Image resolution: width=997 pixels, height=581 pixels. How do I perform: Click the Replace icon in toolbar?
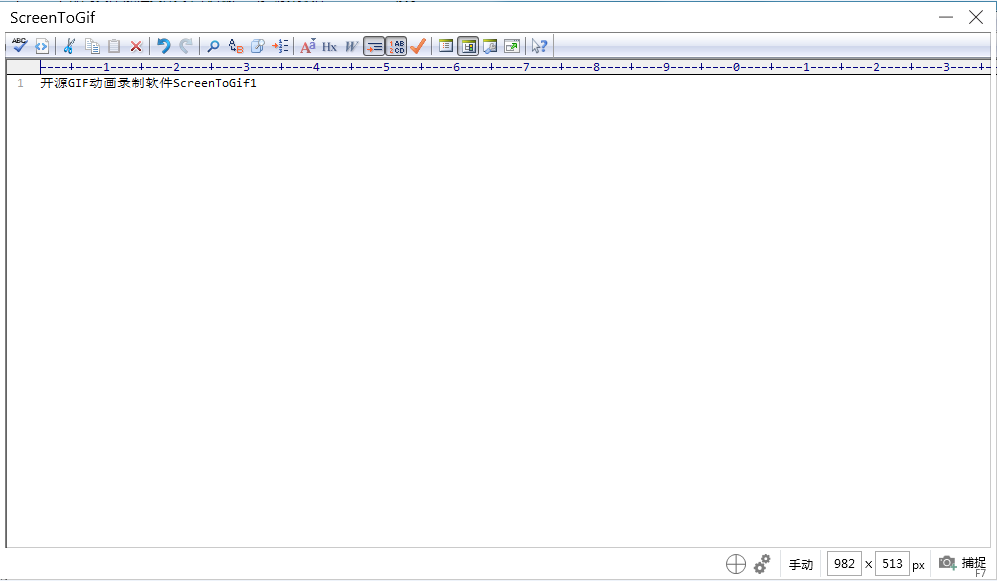(236, 46)
